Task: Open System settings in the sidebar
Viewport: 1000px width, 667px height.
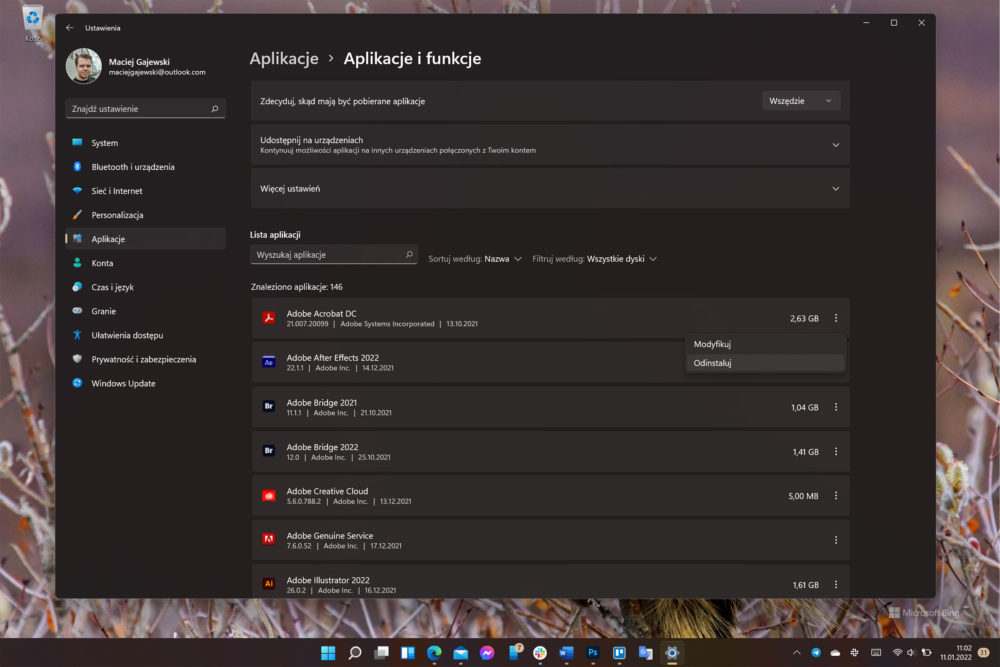Action: tap(145, 143)
